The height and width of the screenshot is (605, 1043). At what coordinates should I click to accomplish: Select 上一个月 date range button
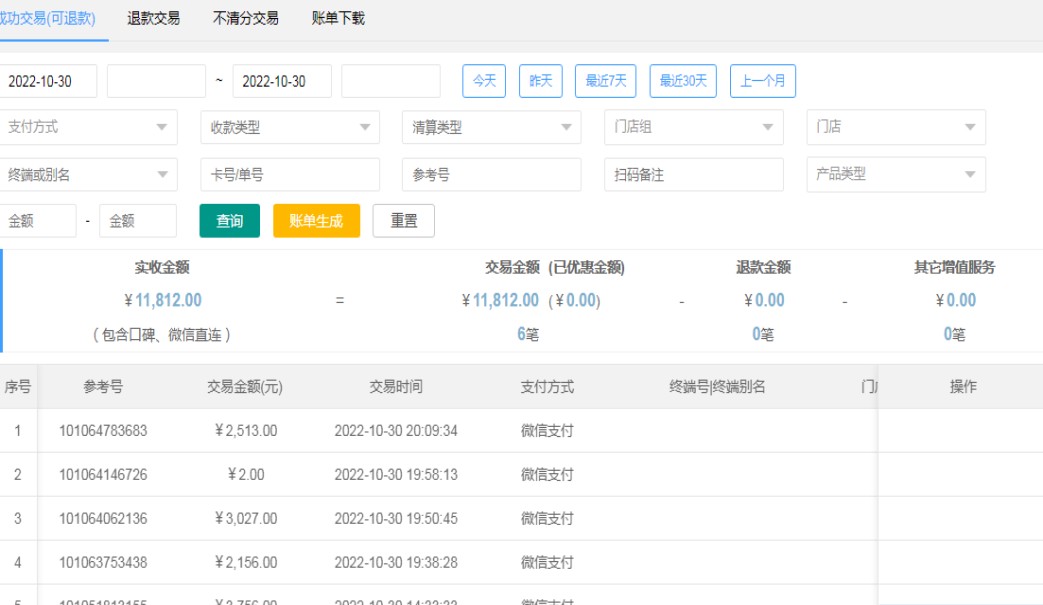(x=763, y=81)
